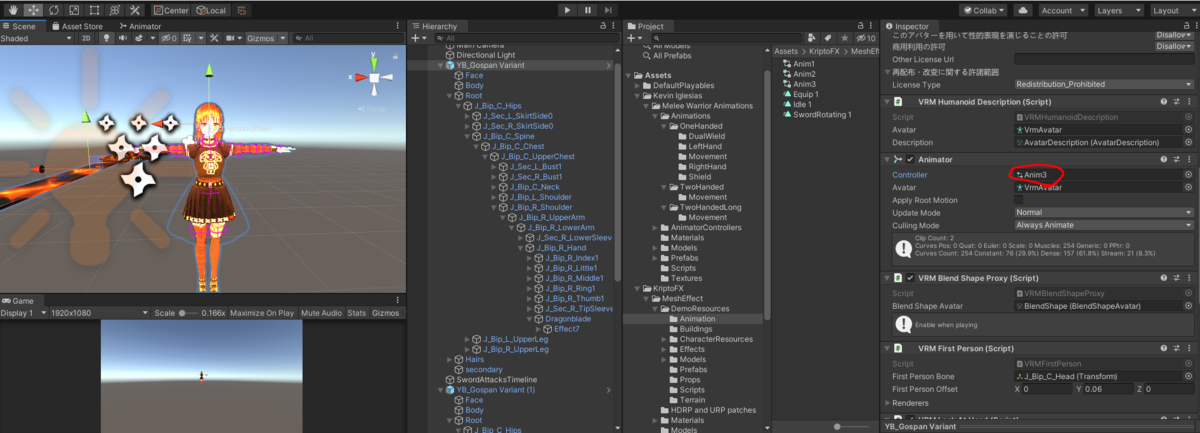Select the combined Transform tool
The width and height of the screenshot is (1200, 433).
113,10
